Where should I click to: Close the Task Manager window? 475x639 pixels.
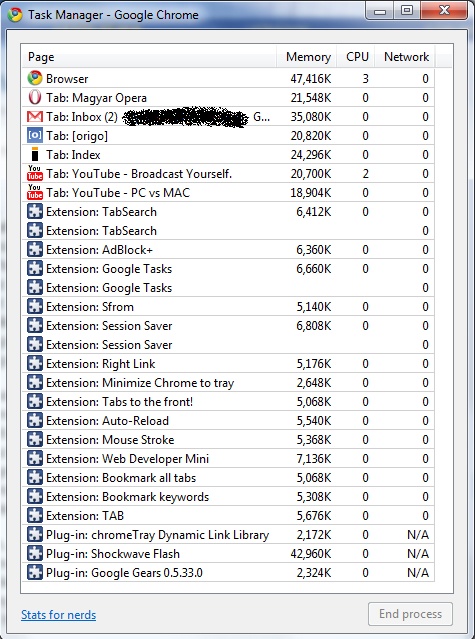444,10
